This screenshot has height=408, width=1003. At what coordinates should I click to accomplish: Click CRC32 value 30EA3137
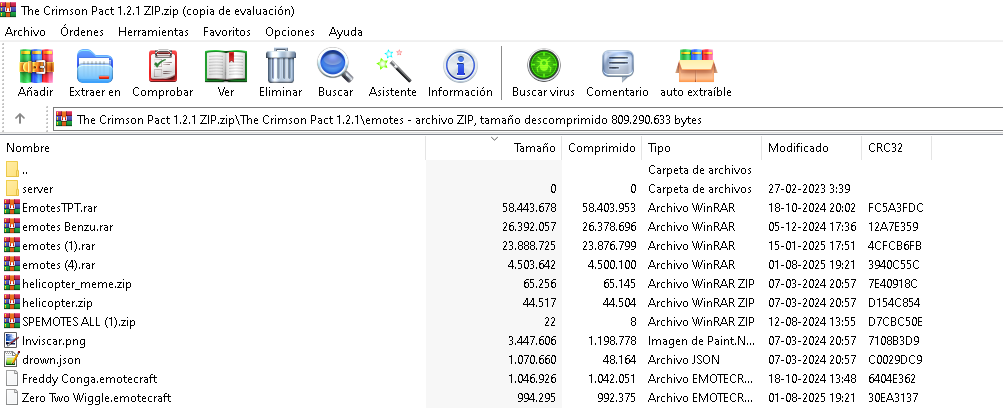tap(894, 397)
